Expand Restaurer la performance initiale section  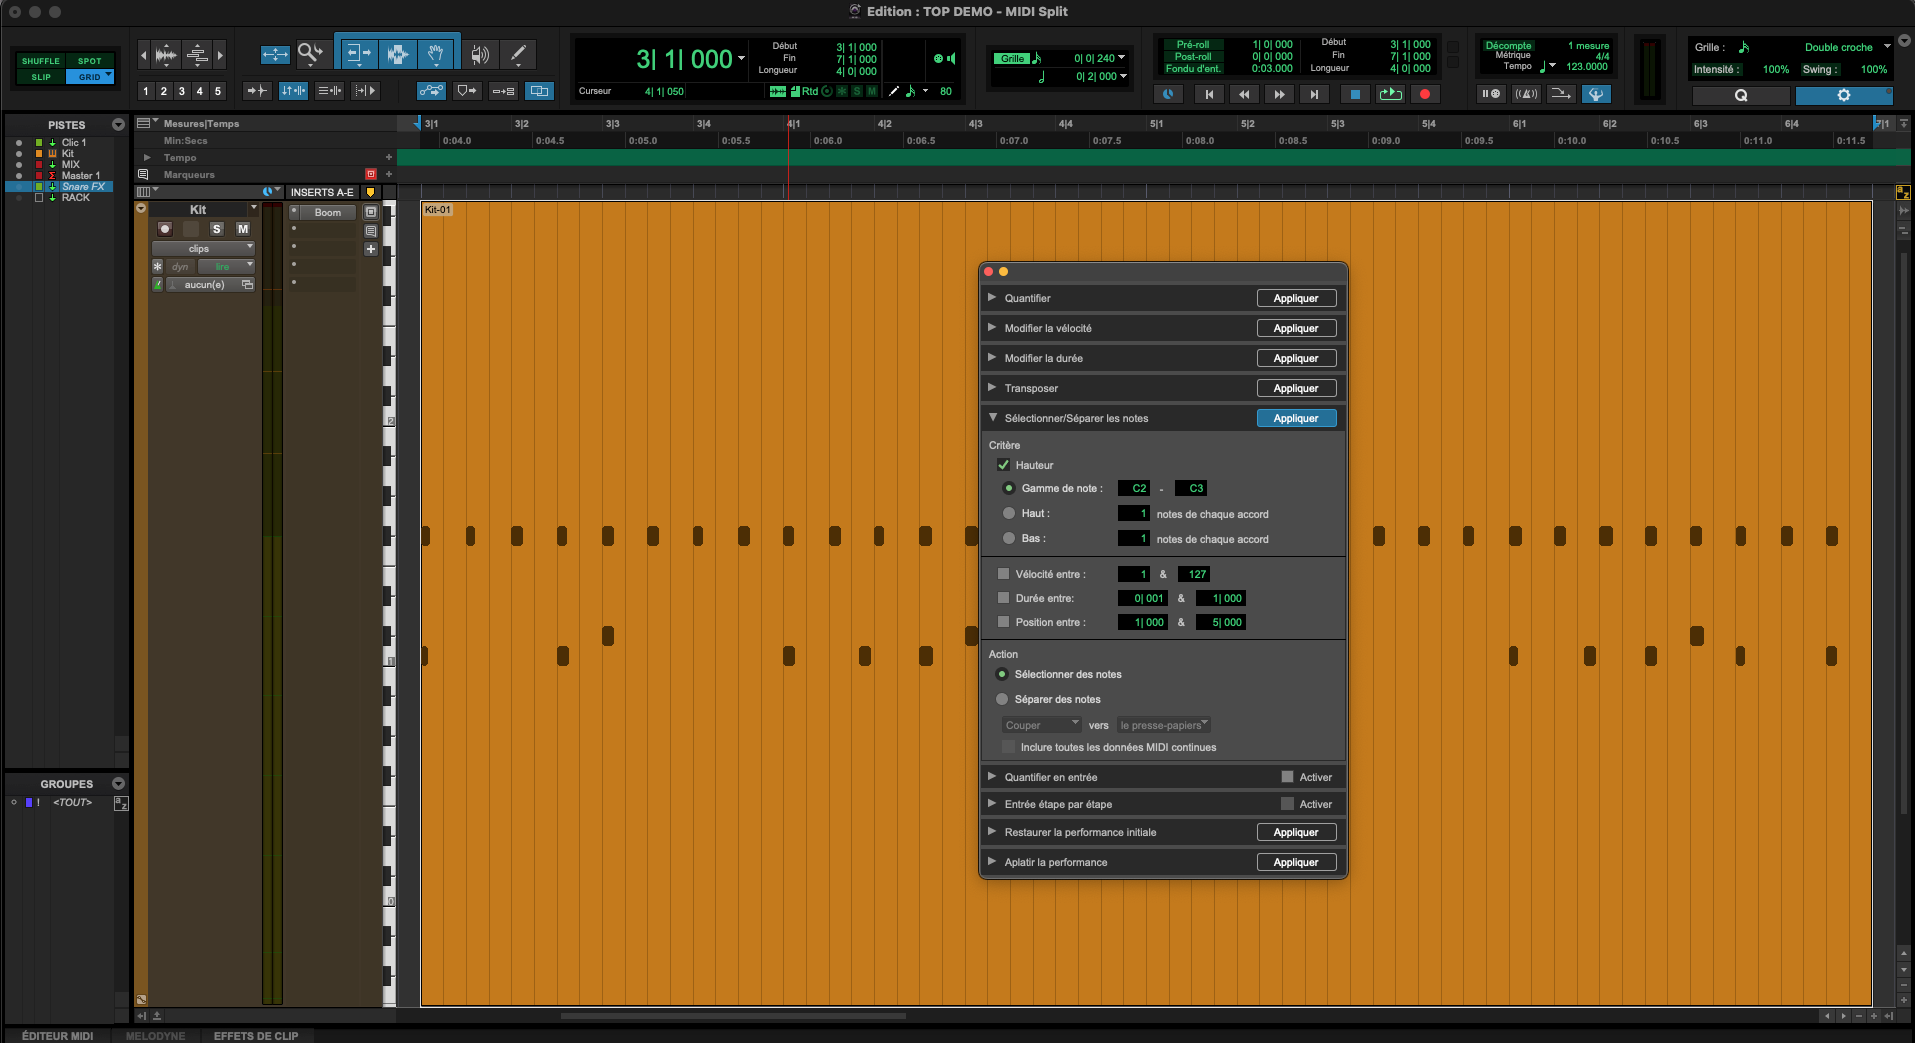tap(992, 832)
